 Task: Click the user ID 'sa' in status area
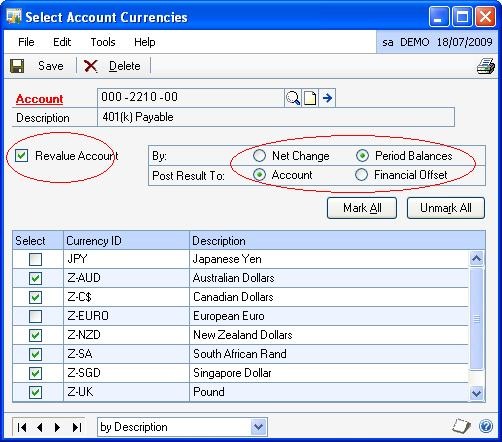[x=388, y=42]
